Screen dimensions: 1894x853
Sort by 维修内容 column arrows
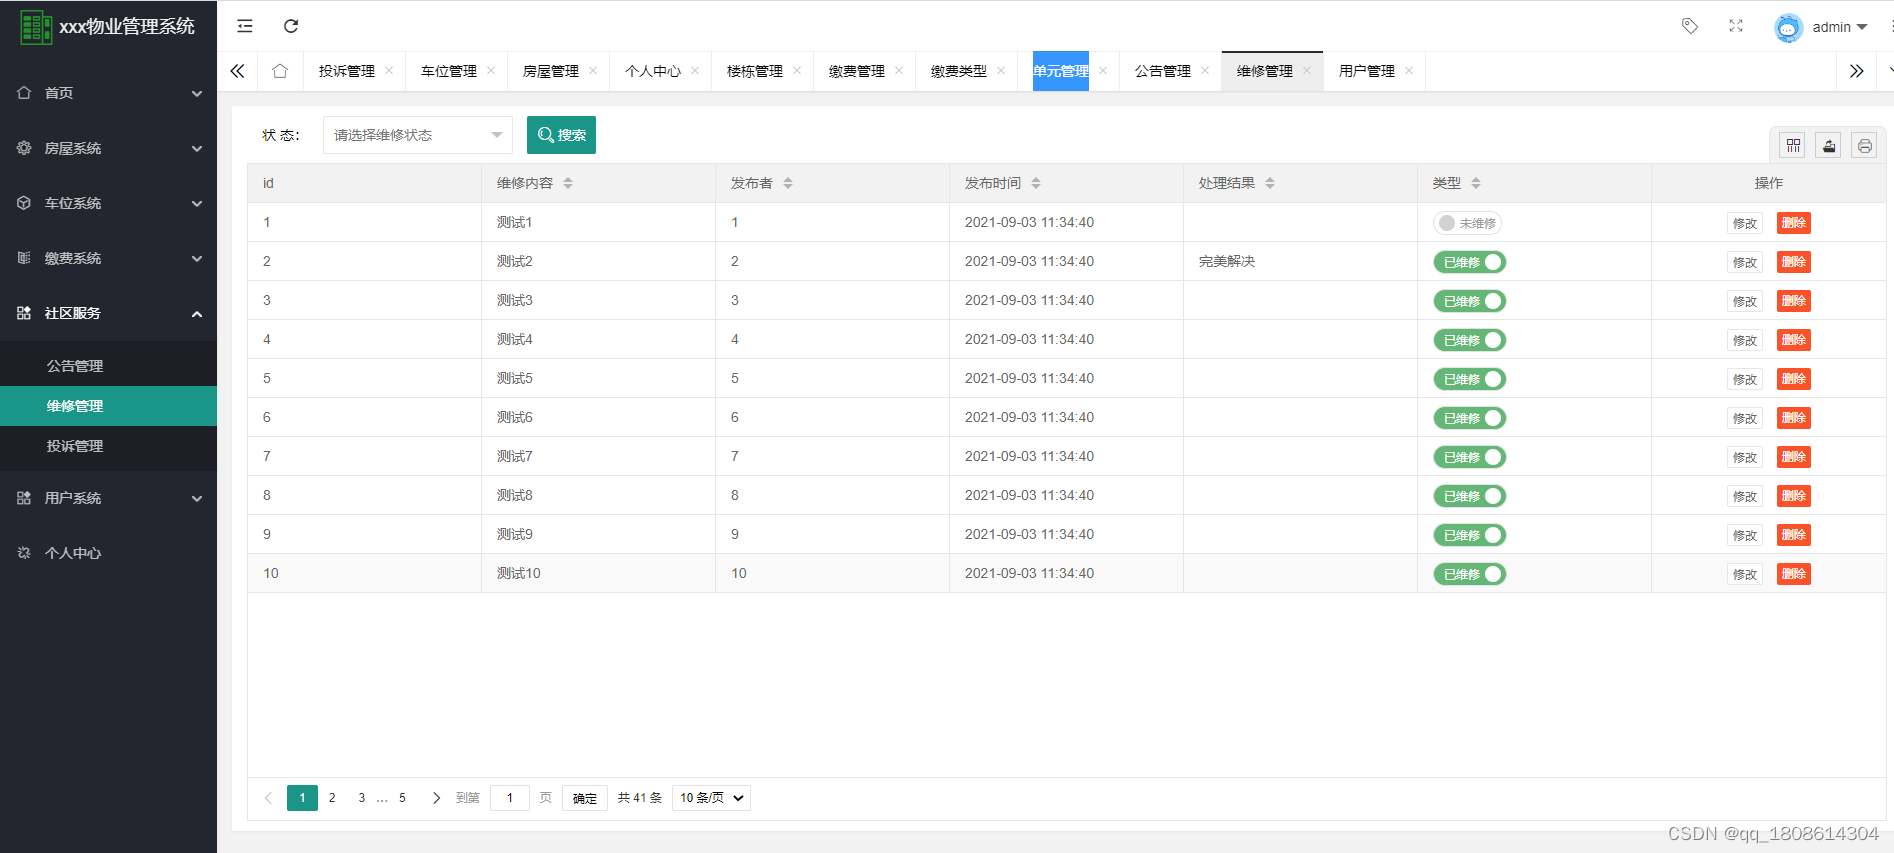[x=568, y=183]
